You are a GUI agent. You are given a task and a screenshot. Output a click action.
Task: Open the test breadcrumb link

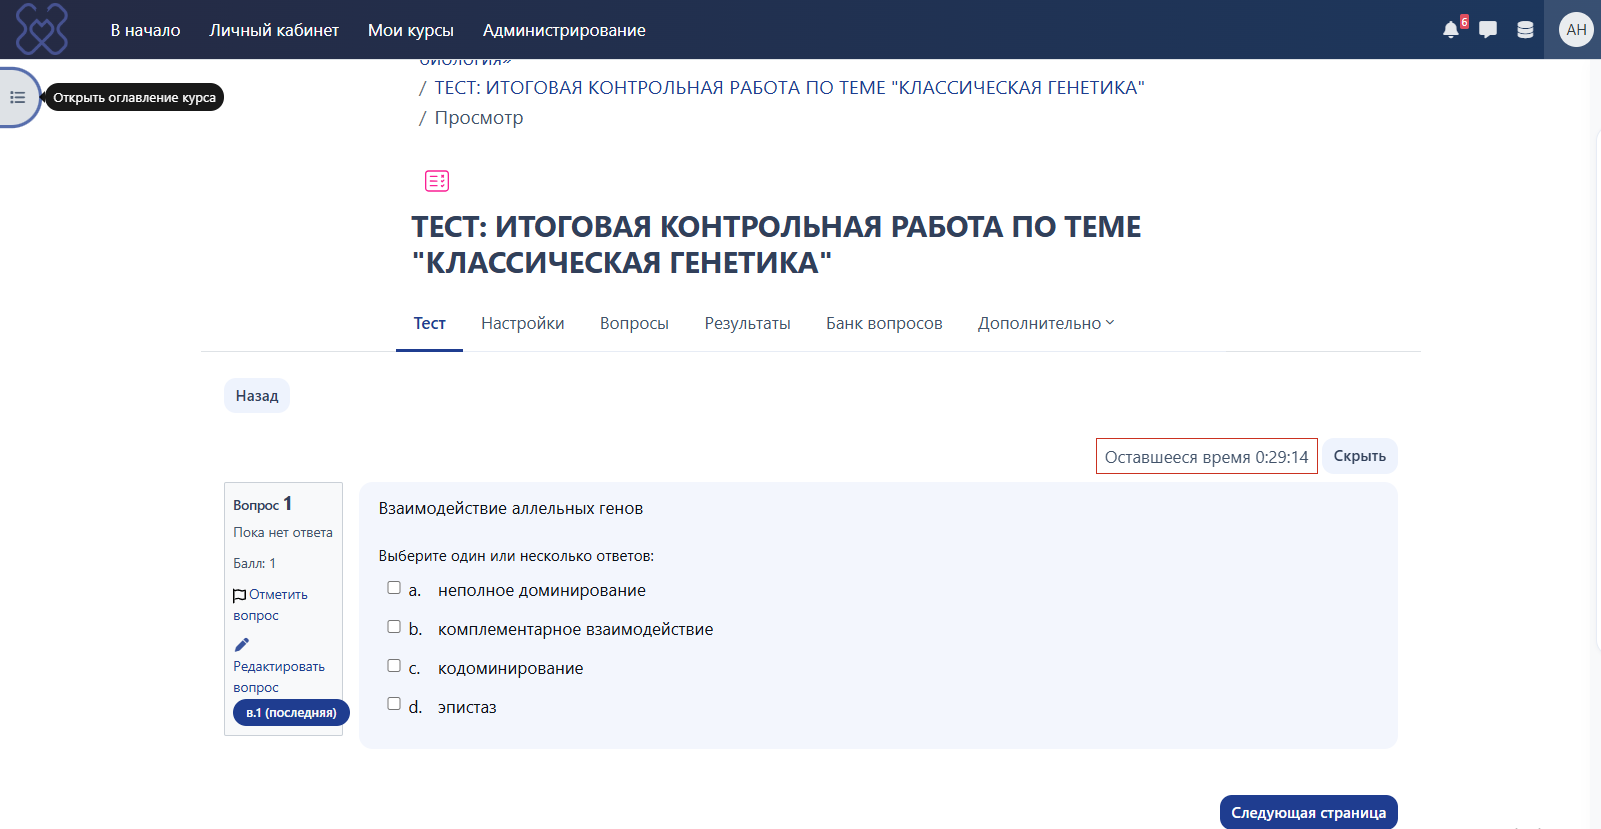pyautogui.click(x=790, y=88)
